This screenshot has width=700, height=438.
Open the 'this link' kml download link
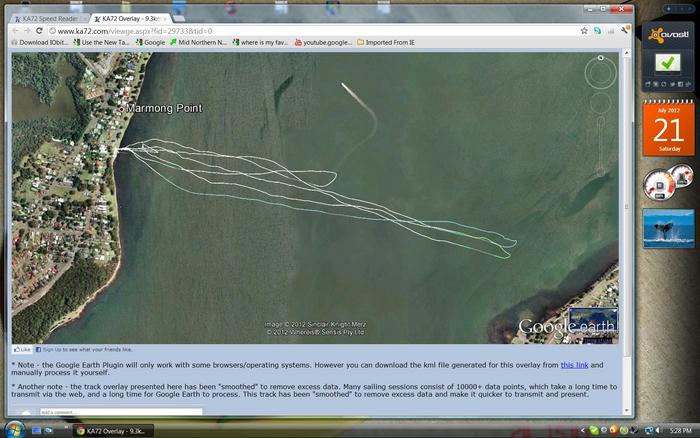(574, 365)
